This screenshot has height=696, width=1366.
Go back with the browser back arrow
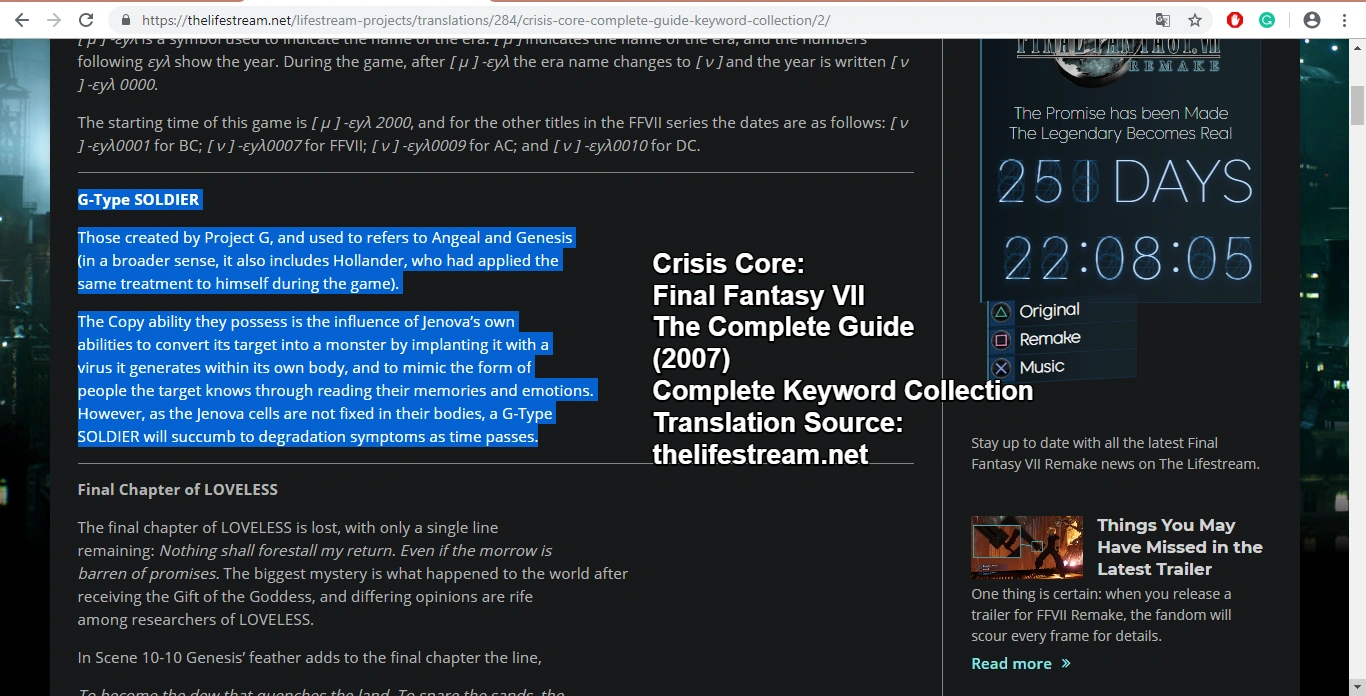22,20
